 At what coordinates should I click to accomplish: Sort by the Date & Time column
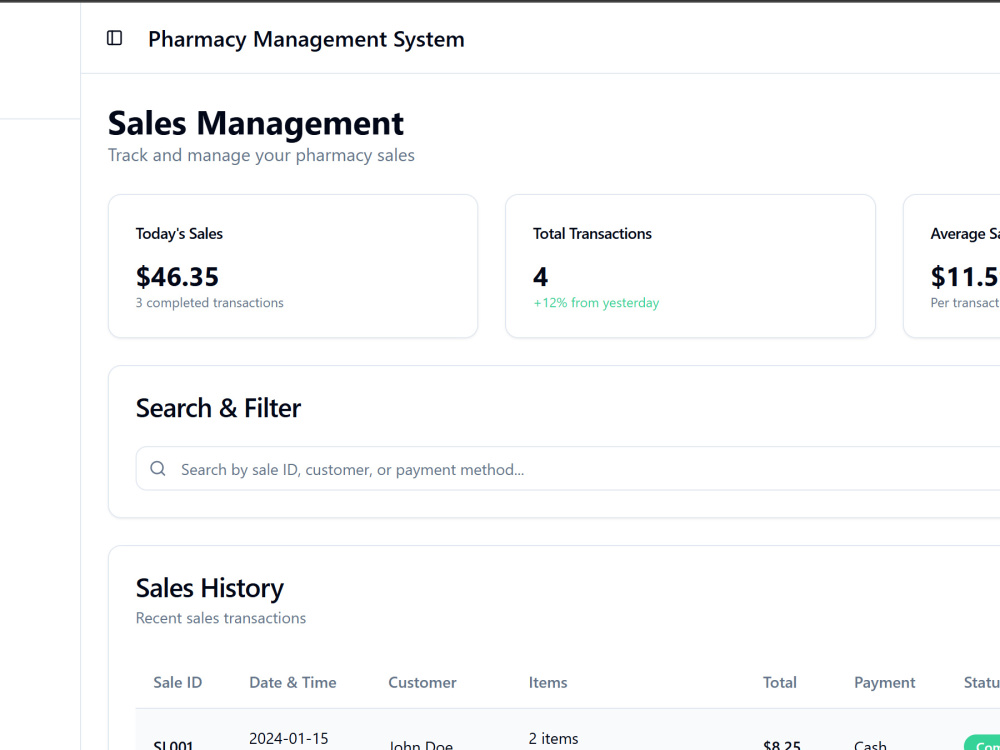click(293, 682)
